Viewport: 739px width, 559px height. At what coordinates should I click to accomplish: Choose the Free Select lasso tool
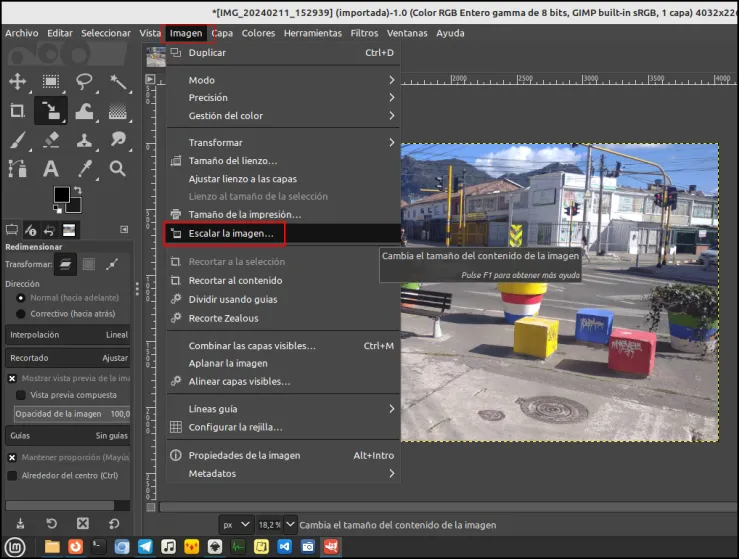pyautogui.click(x=84, y=82)
